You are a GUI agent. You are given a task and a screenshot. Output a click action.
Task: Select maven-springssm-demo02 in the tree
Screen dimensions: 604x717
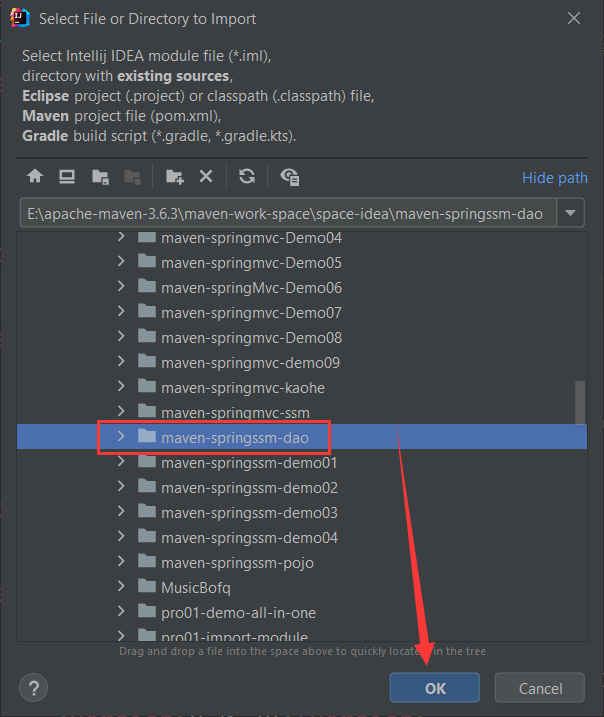click(249, 488)
